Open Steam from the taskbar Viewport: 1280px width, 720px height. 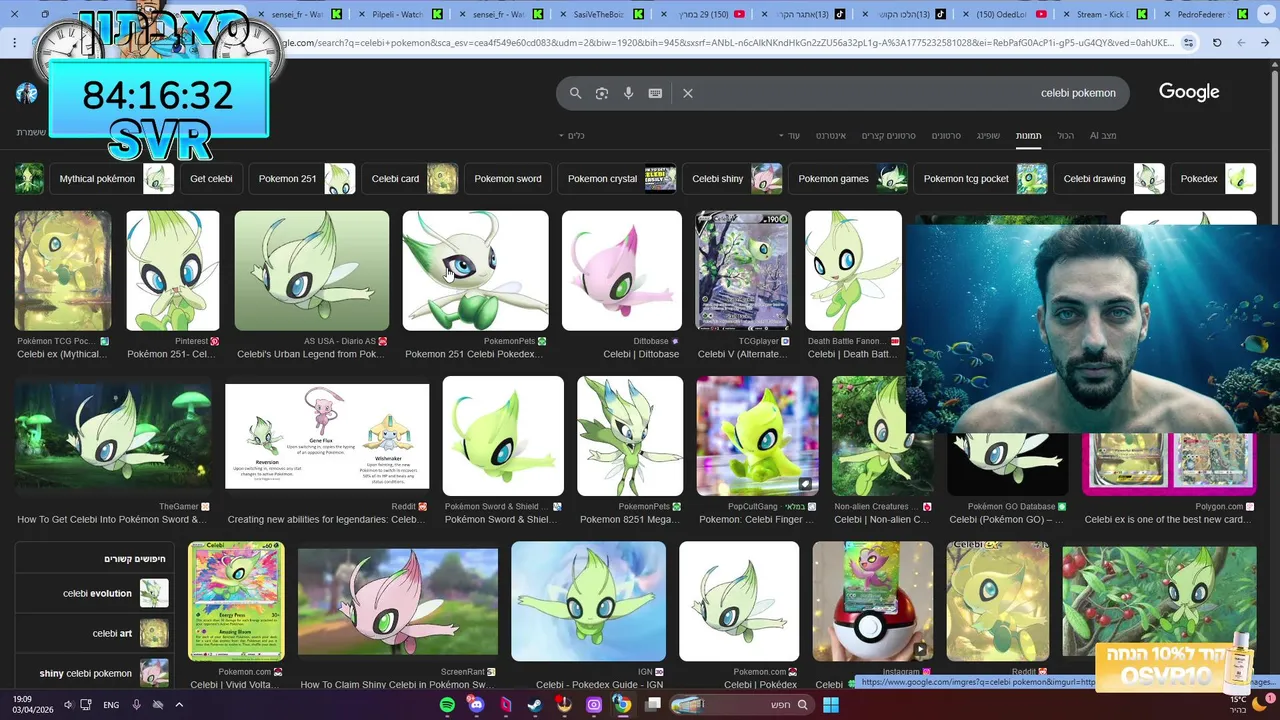click(x=535, y=705)
